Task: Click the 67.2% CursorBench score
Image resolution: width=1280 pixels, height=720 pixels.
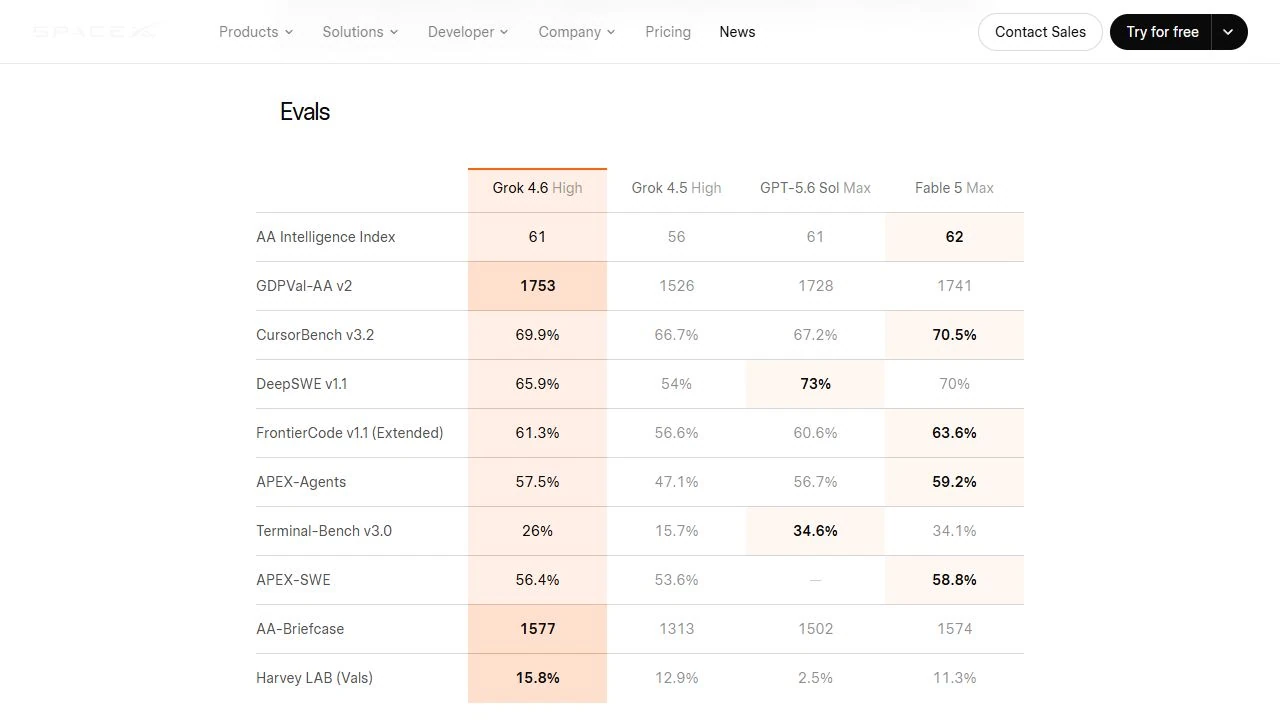Action: tap(815, 335)
